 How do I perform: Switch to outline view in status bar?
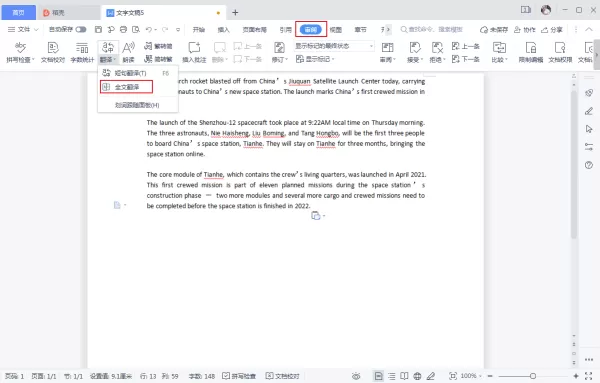click(x=391, y=376)
